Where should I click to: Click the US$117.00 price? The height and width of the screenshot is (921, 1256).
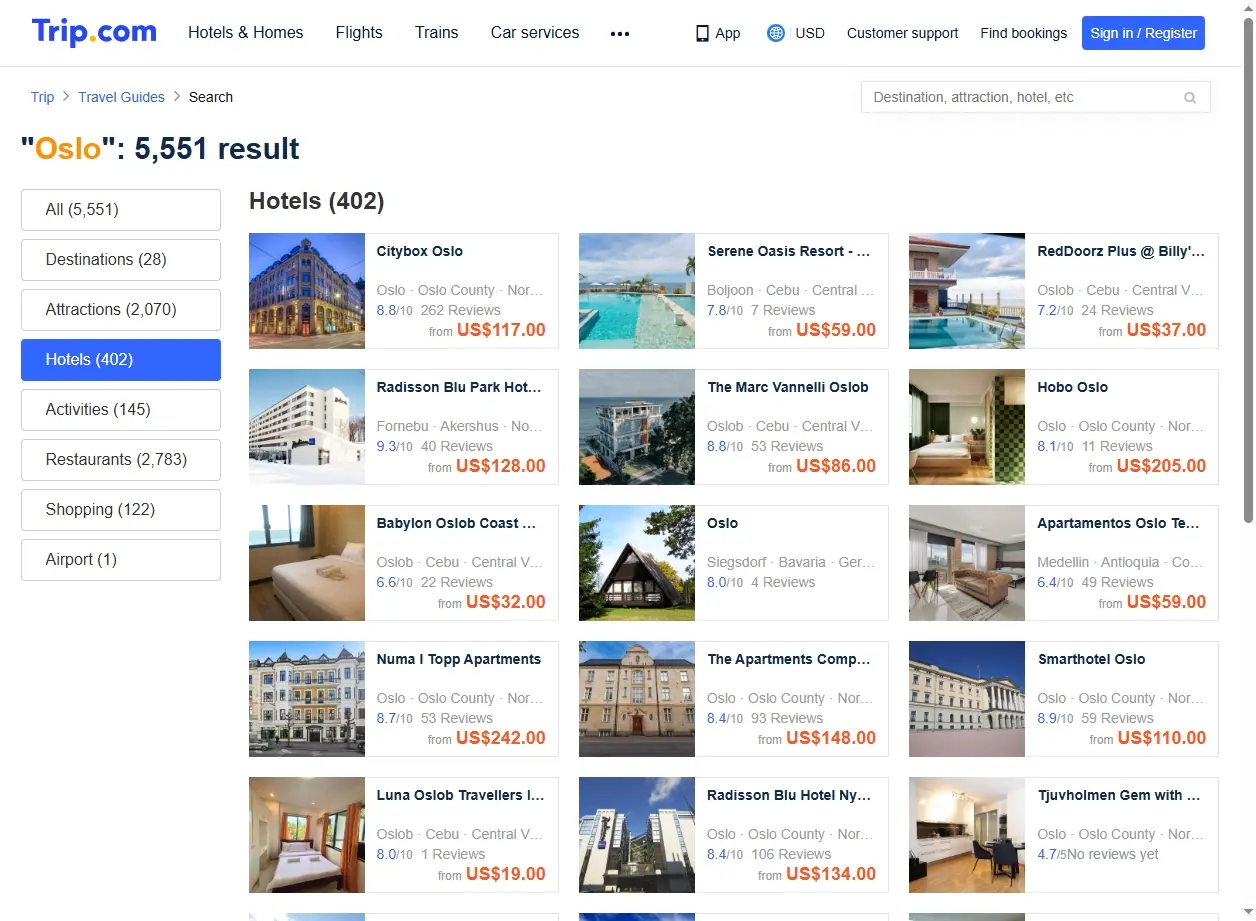click(x=501, y=330)
